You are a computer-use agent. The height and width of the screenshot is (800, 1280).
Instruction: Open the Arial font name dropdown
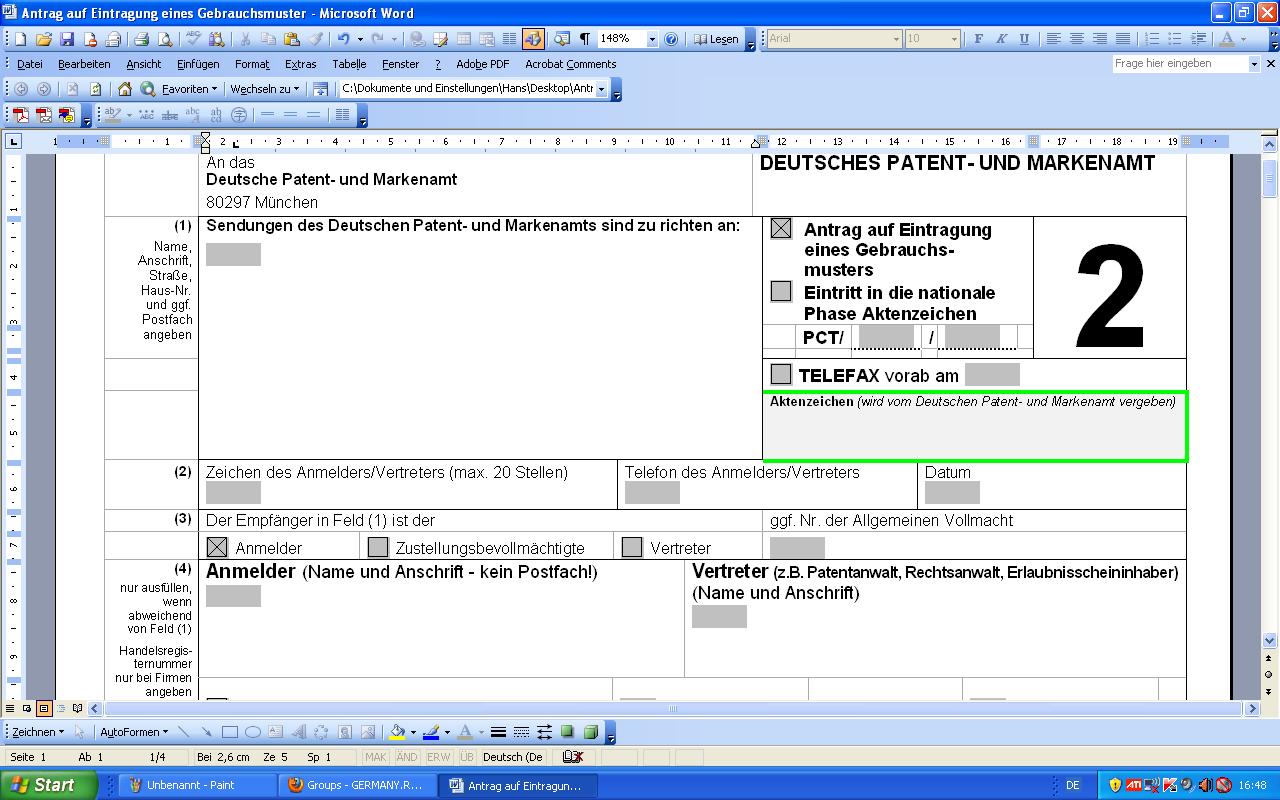(896, 39)
